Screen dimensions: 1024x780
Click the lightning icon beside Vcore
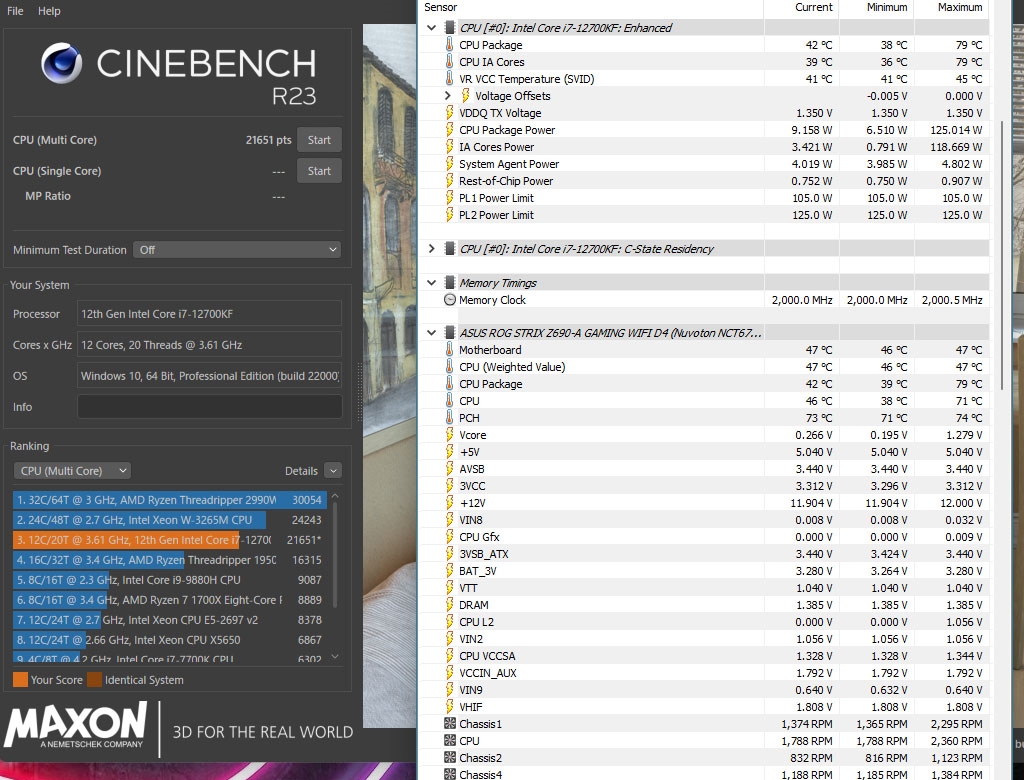point(449,435)
